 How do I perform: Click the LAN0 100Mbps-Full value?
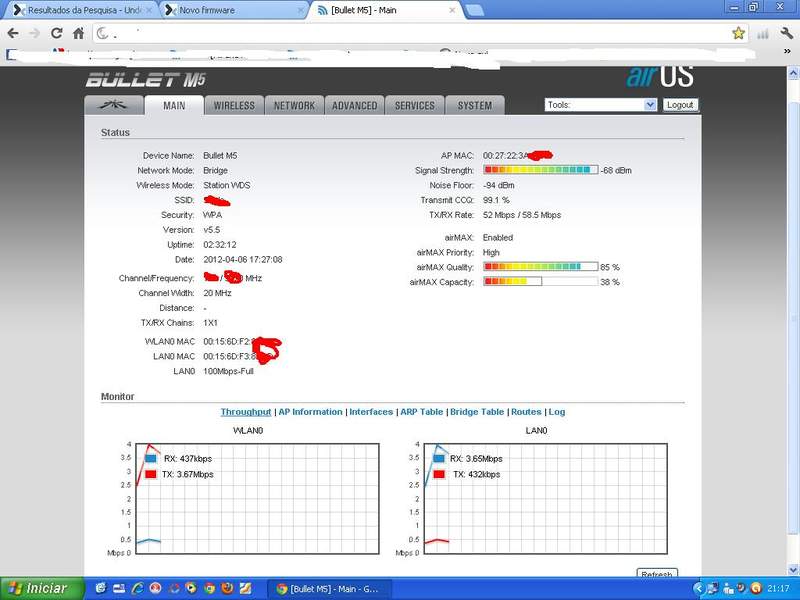pyautogui.click(x=229, y=371)
